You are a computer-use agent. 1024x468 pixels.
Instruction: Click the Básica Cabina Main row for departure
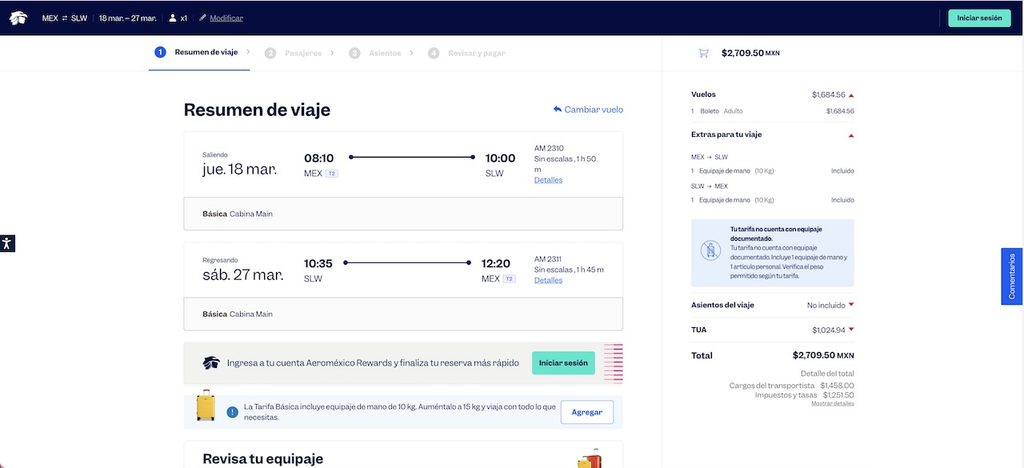(403, 213)
